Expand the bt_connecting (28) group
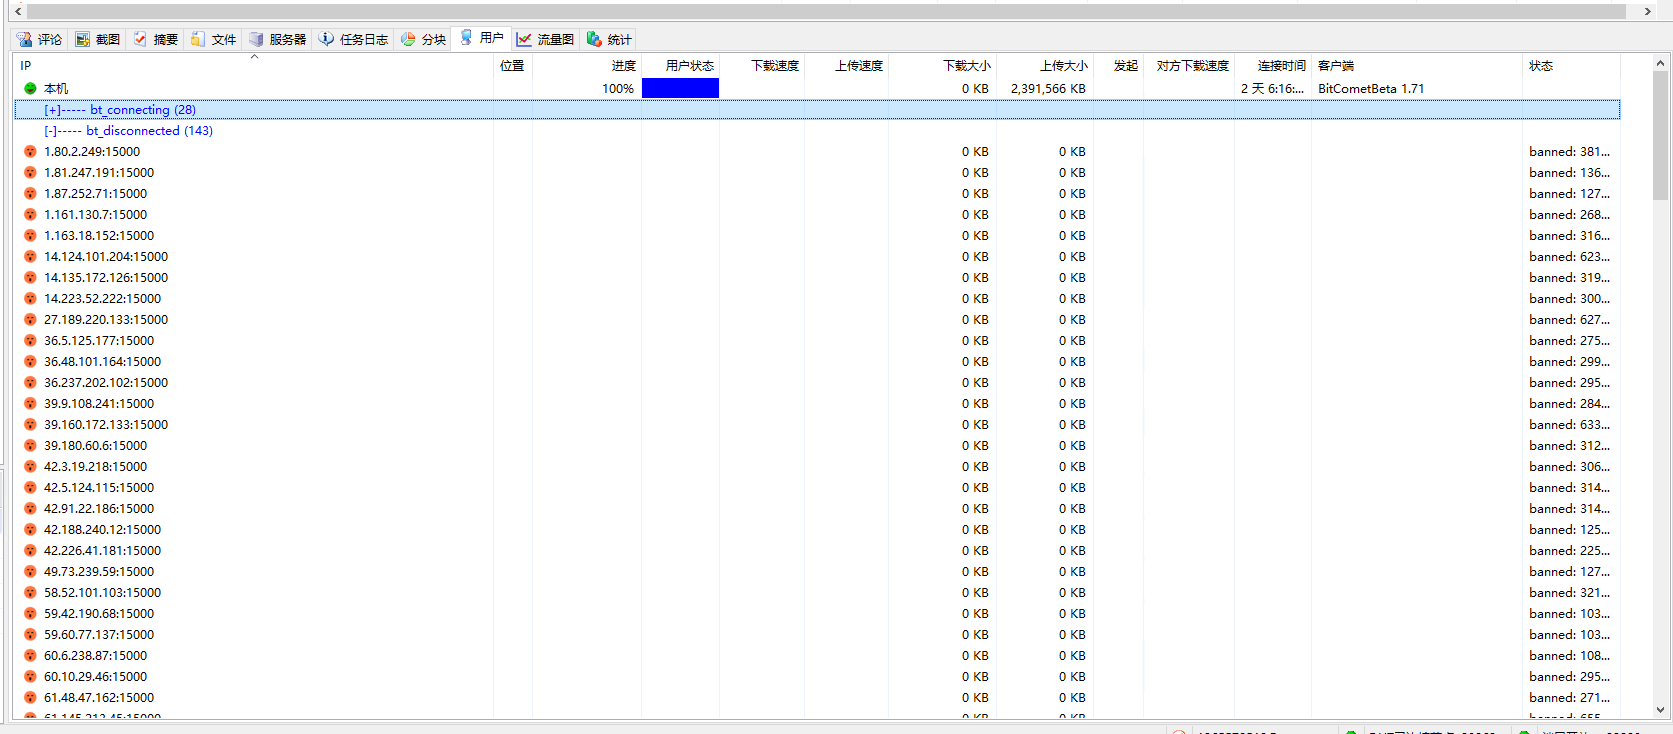The height and width of the screenshot is (734, 1673). click(52, 110)
